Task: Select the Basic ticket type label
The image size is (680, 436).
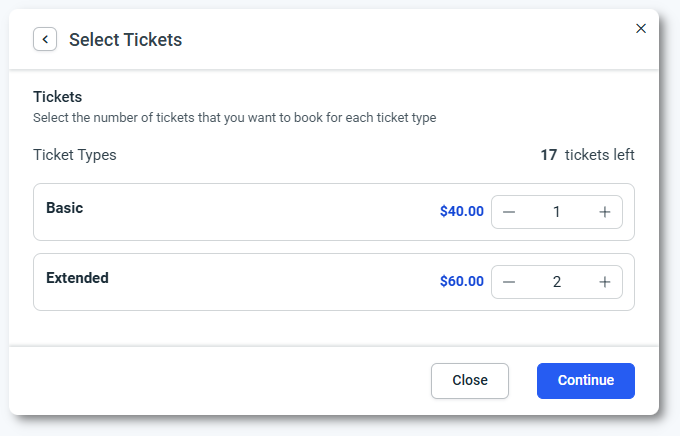Action: pyautogui.click(x=64, y=208)
